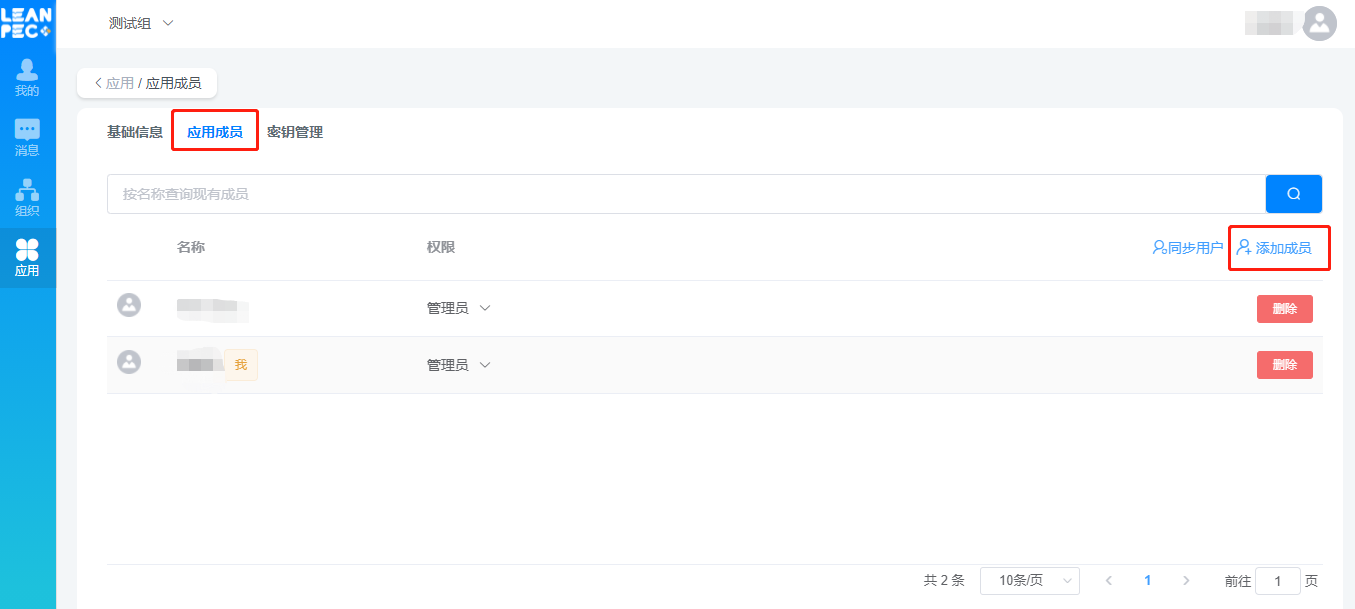Open the user avatar at top right

click(1320, 23)
